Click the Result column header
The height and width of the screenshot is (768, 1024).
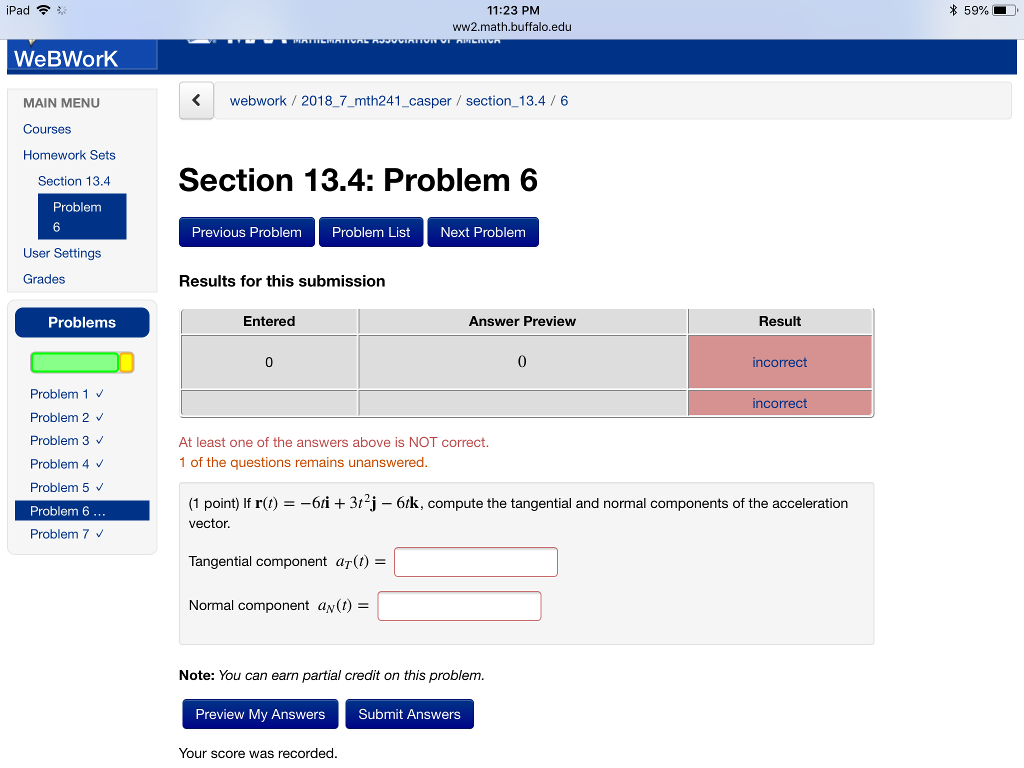pyautogui.click(x=780, y=321)
